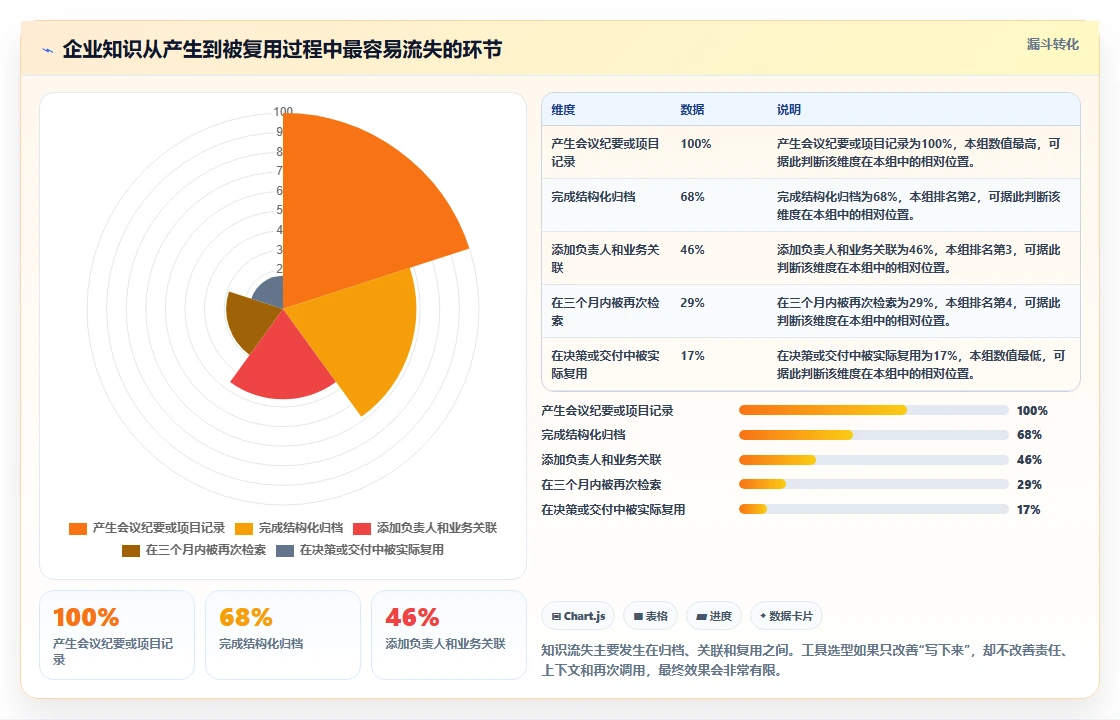Image resolution: width=1120 pixels, height=720 pixels.
Task: Click the brown polar chart segment
Action: pyautogui.click(x=250, y=321)
